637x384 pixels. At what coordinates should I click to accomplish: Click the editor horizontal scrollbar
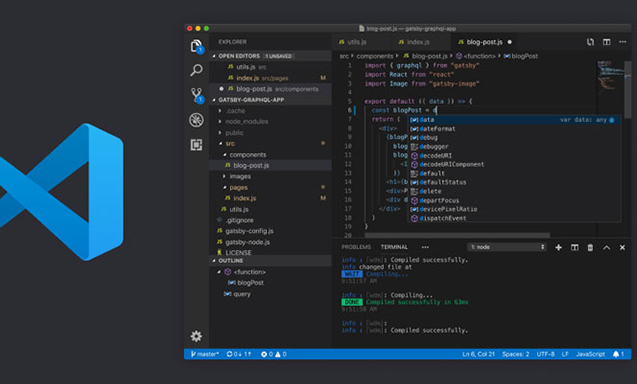(x=457, y=235)
